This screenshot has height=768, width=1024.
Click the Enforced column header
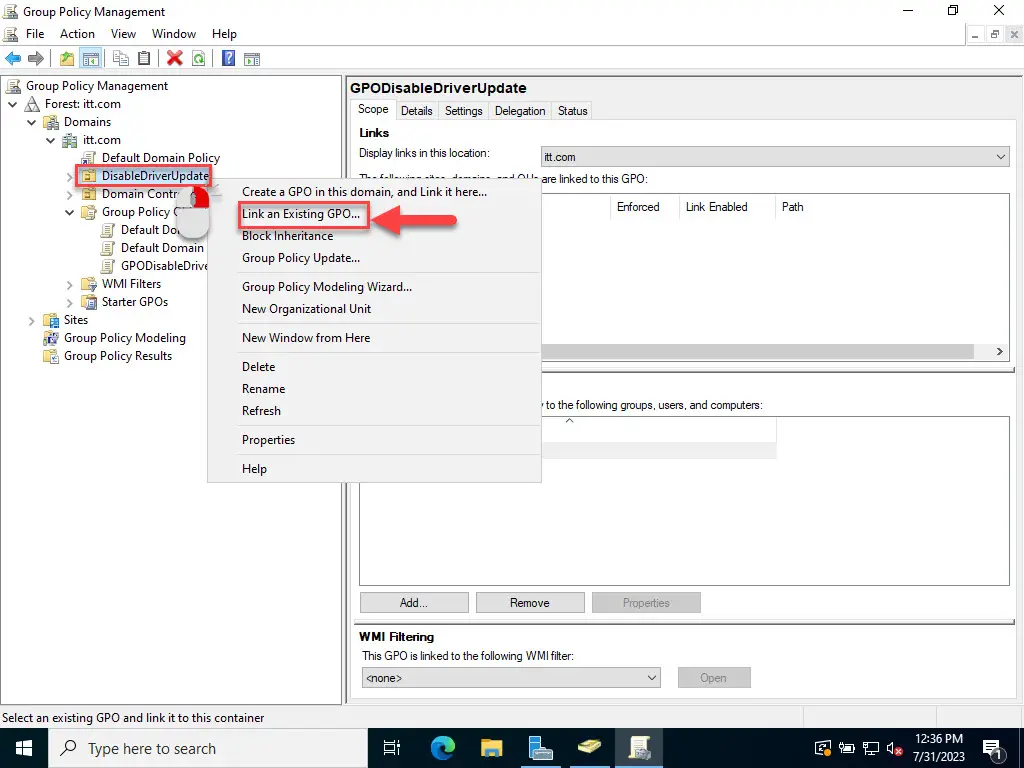click(x=638, y=207)
